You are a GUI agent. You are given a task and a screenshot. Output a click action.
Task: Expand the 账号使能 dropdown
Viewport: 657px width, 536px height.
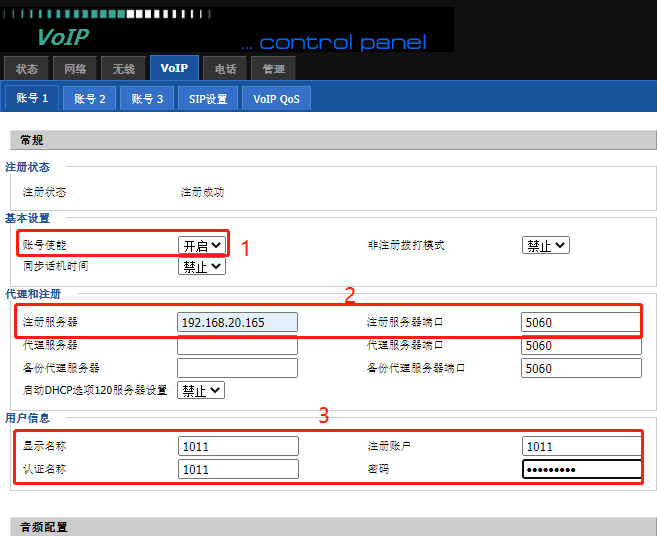pyautogui.click(x=202, y=245)
